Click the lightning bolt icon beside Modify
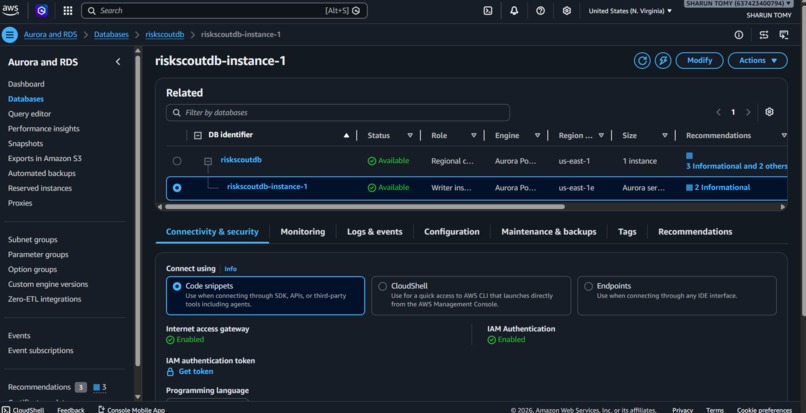The width and height of the screenshot is (806, 413). [x=663, y=61]
